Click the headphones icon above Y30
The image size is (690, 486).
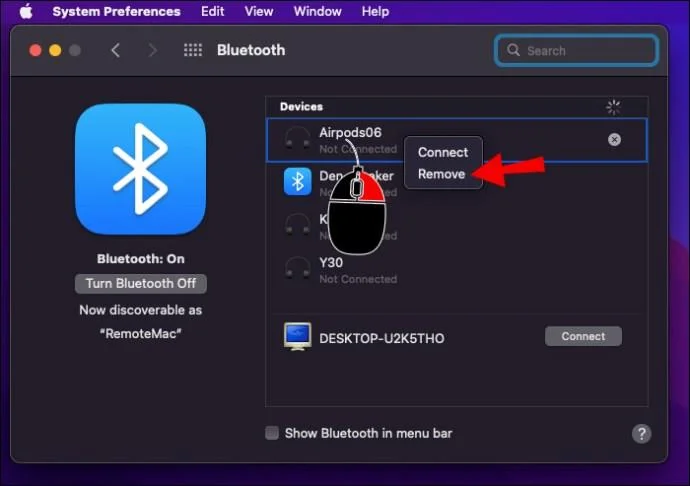(x=297, y=225)
